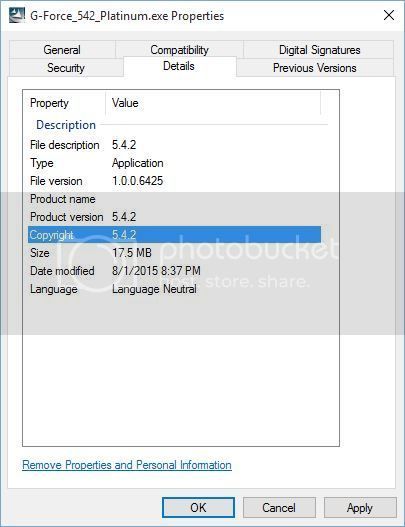Viewport: 405px width, 527px height.
Task: Open the Previous Versions tab
Action: point(315,68)
